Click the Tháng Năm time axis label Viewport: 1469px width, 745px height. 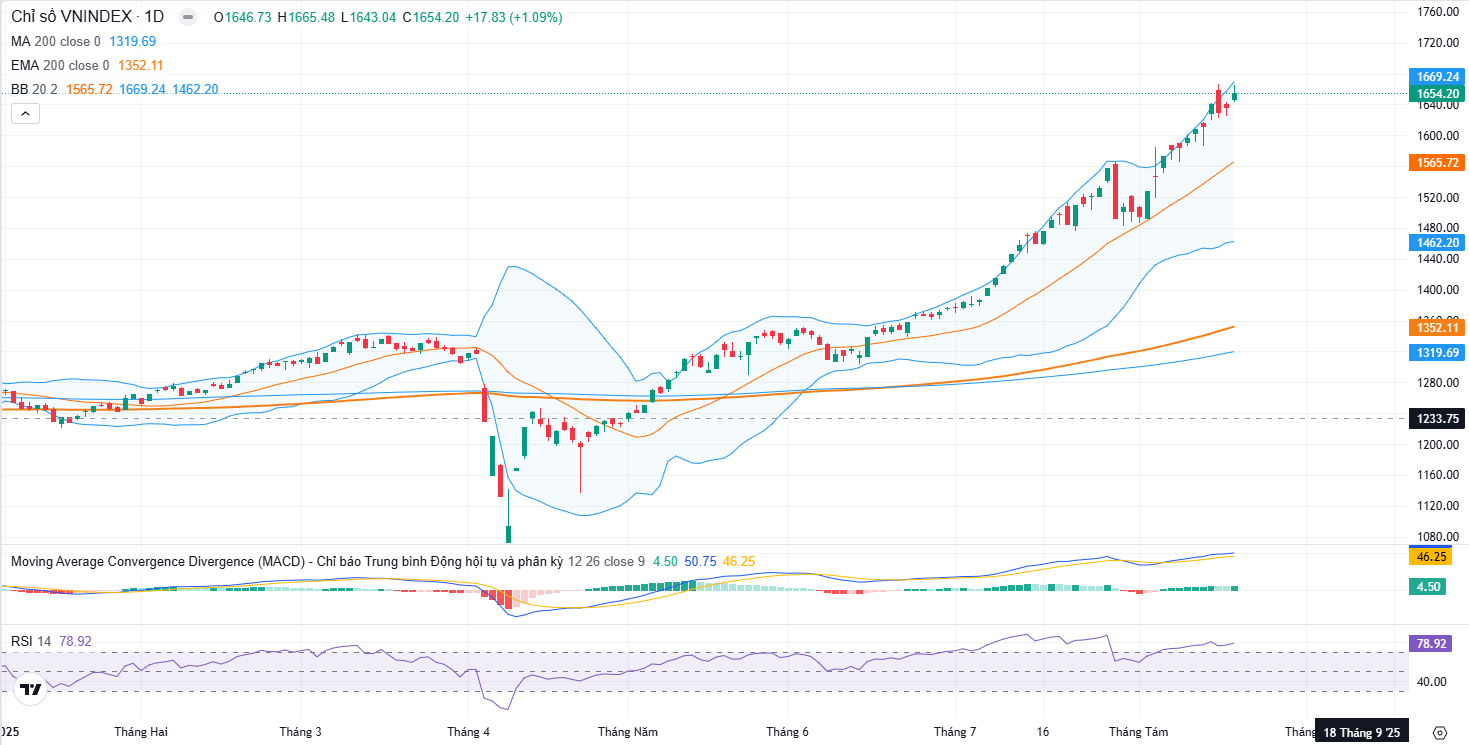(627, 732)
